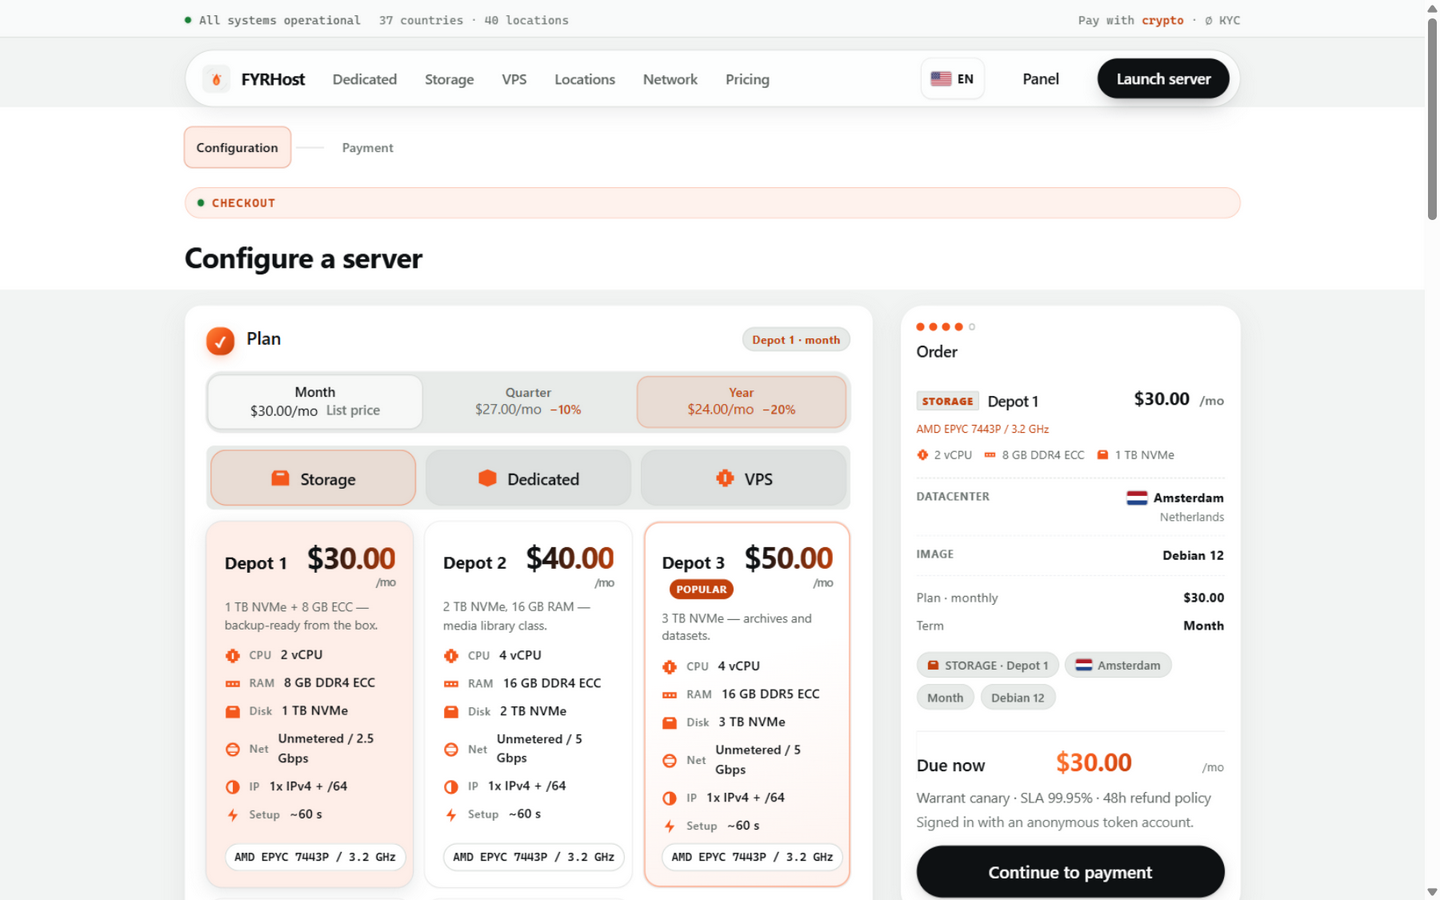Click the RAM icon in the Depot 1 card
Viewport: 1440px width, 900px height.
[x=233, y=684]
